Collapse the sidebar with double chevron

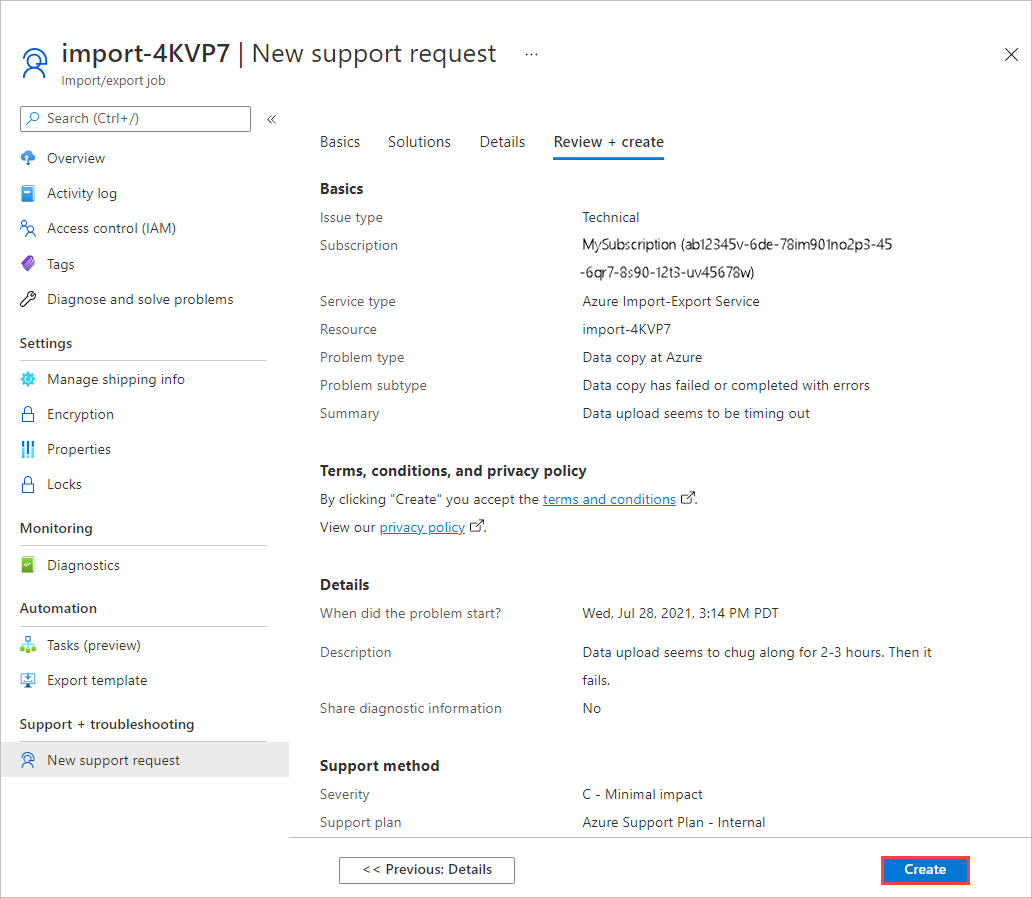(x=271, y=119)
